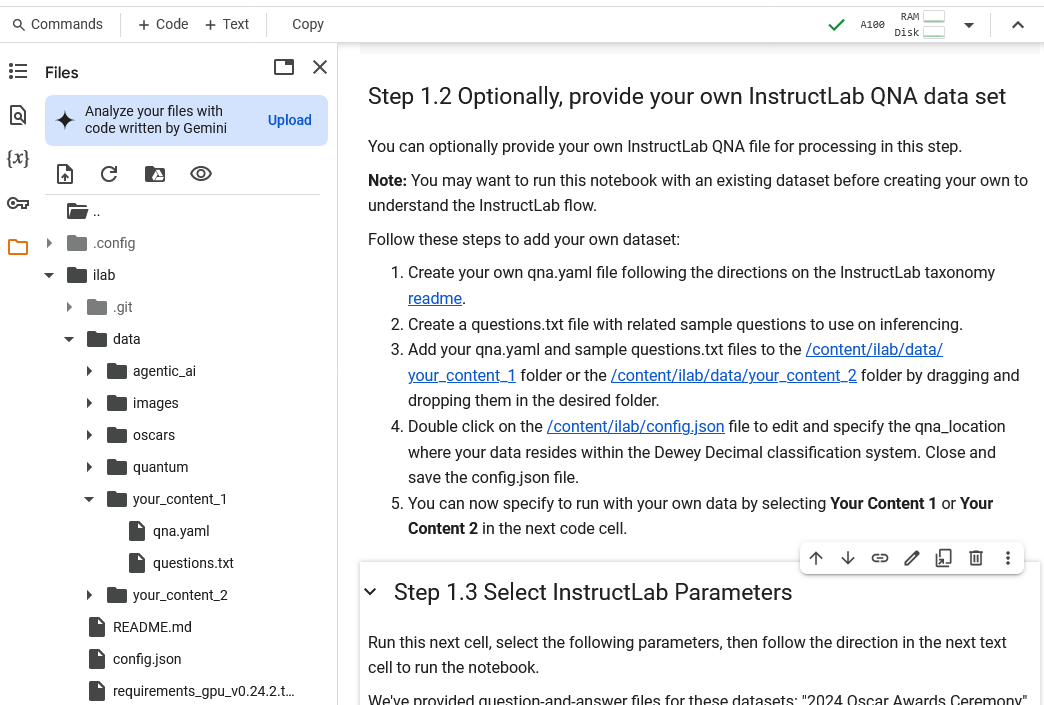
Task: Mount Google Drive in the Files panel
Action: click(x=155, y=173)
